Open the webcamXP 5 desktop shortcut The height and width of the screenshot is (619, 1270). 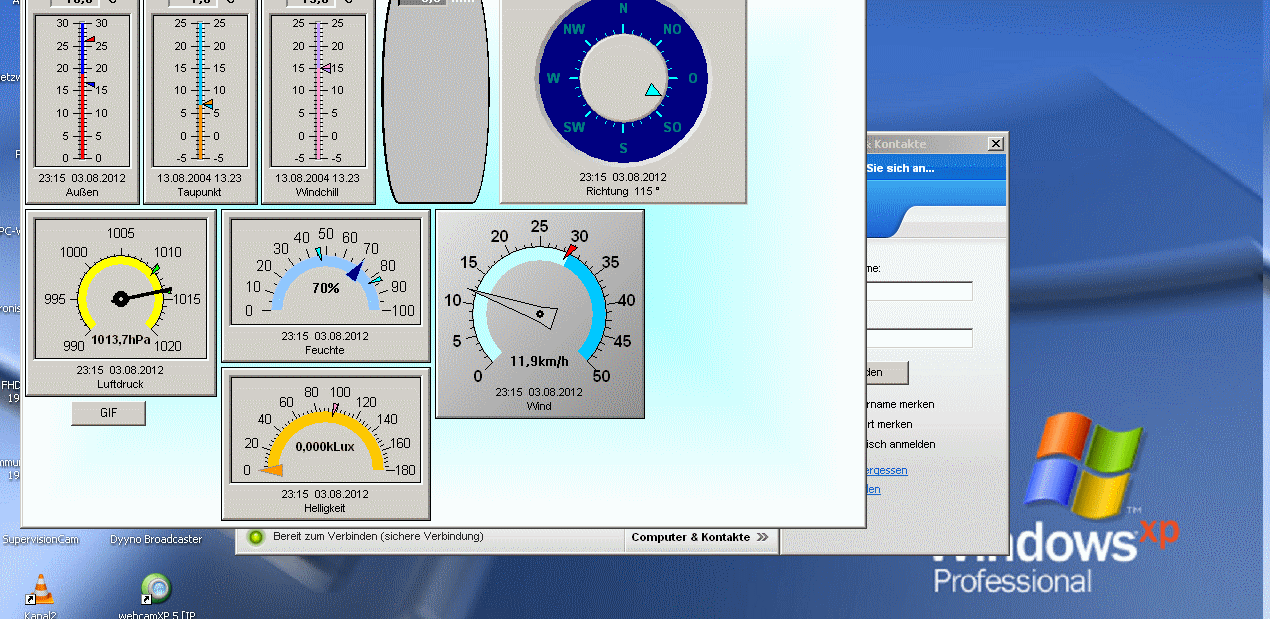click(x=156, y=590)
